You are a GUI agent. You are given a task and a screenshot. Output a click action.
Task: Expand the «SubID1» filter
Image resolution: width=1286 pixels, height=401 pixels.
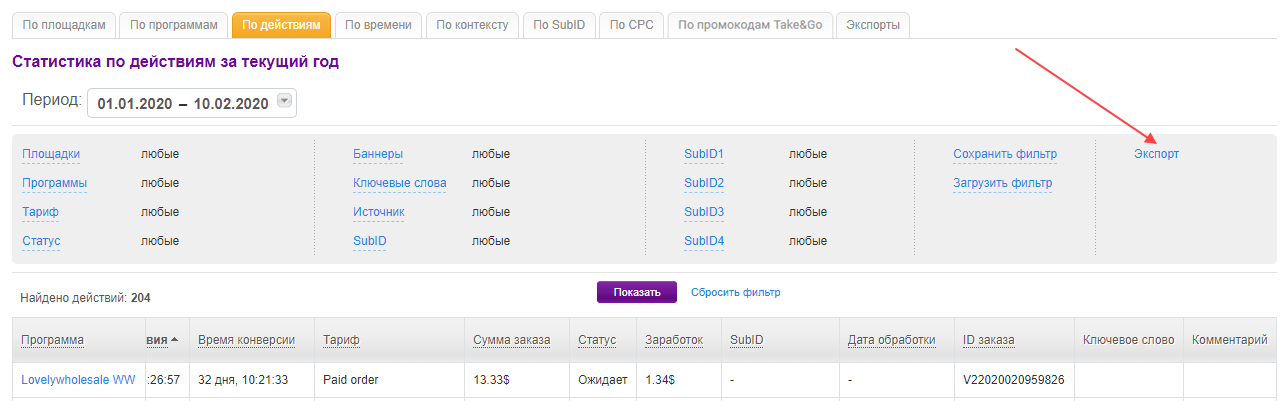704,154
